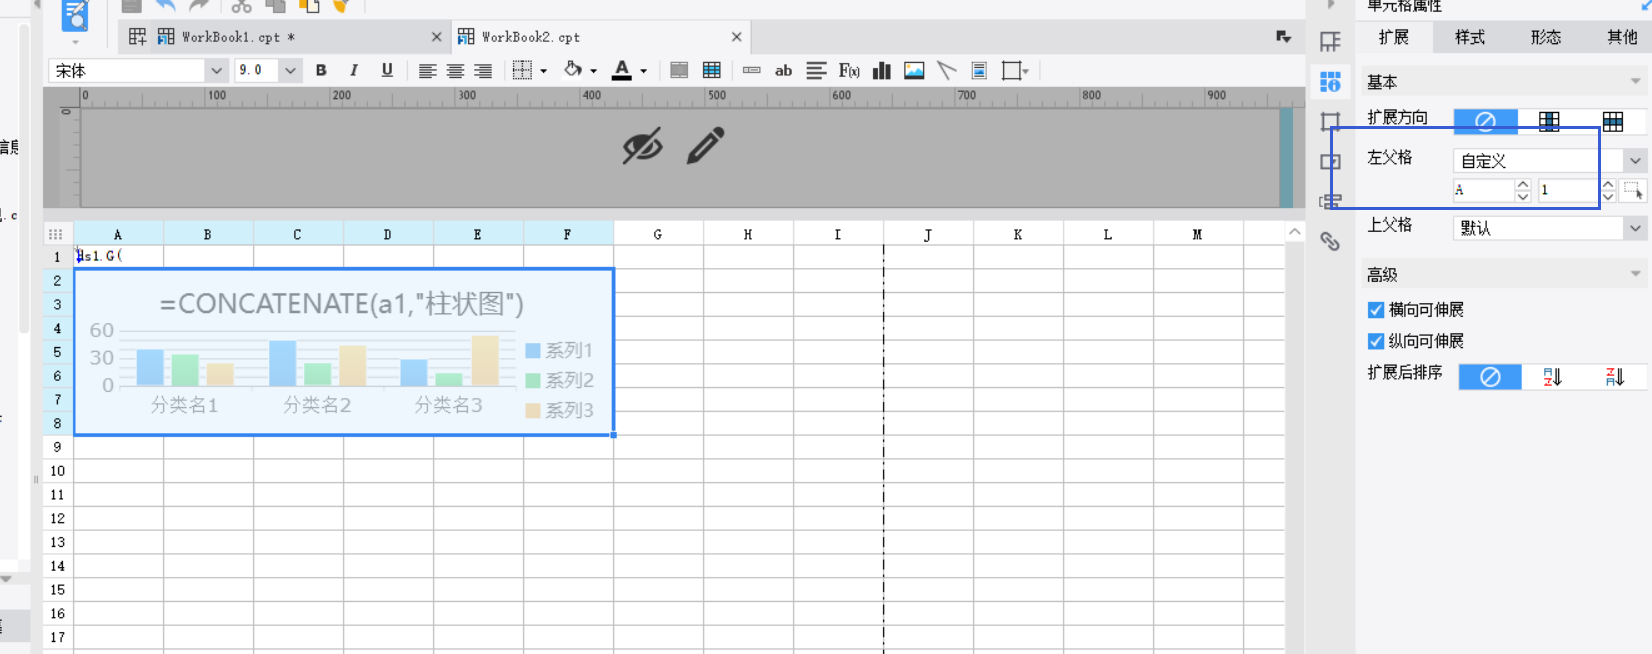Insert rich text element
This screenshot has width=1652, height=654.
(816, 70)
